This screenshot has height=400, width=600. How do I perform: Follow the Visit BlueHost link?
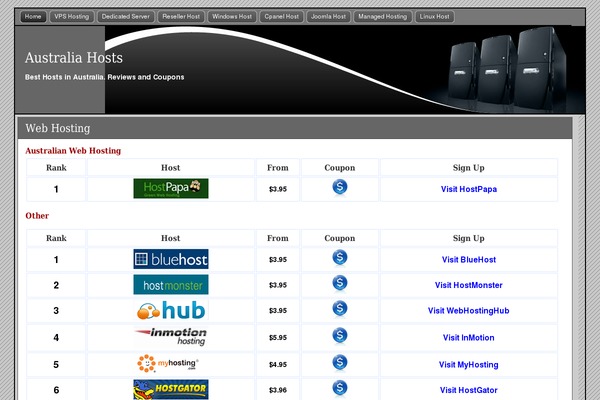tap(469, 260)
